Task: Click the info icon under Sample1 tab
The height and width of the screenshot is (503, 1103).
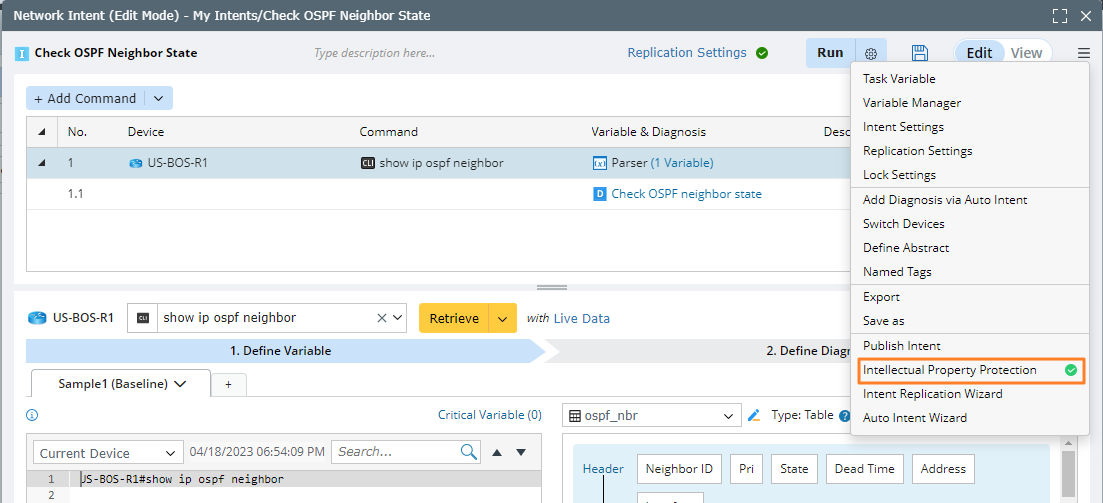Action: pyautogui.click(x=32, y=415)
